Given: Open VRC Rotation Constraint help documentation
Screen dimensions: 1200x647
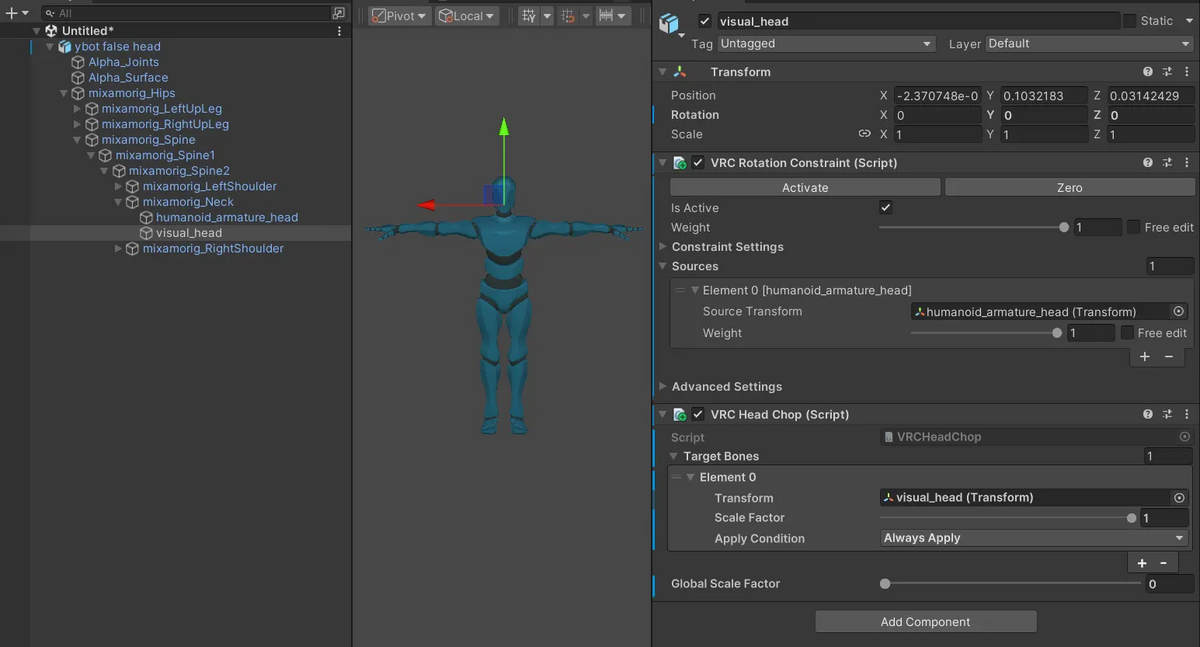Looking at the screenshot, I should pyautogui.click(x=1146, y=162).
